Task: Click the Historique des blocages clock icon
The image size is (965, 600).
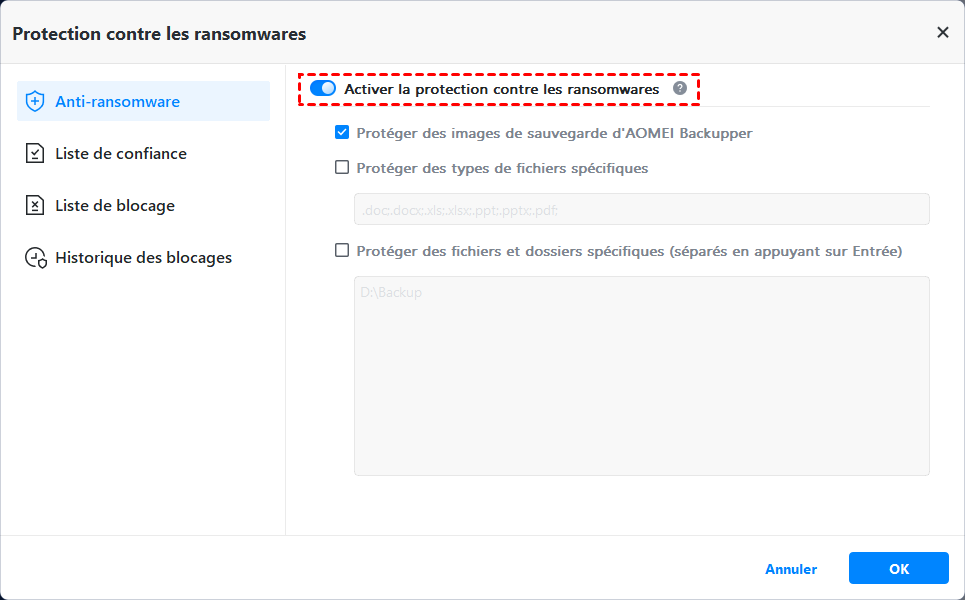Action: click(x=36, y=258)
